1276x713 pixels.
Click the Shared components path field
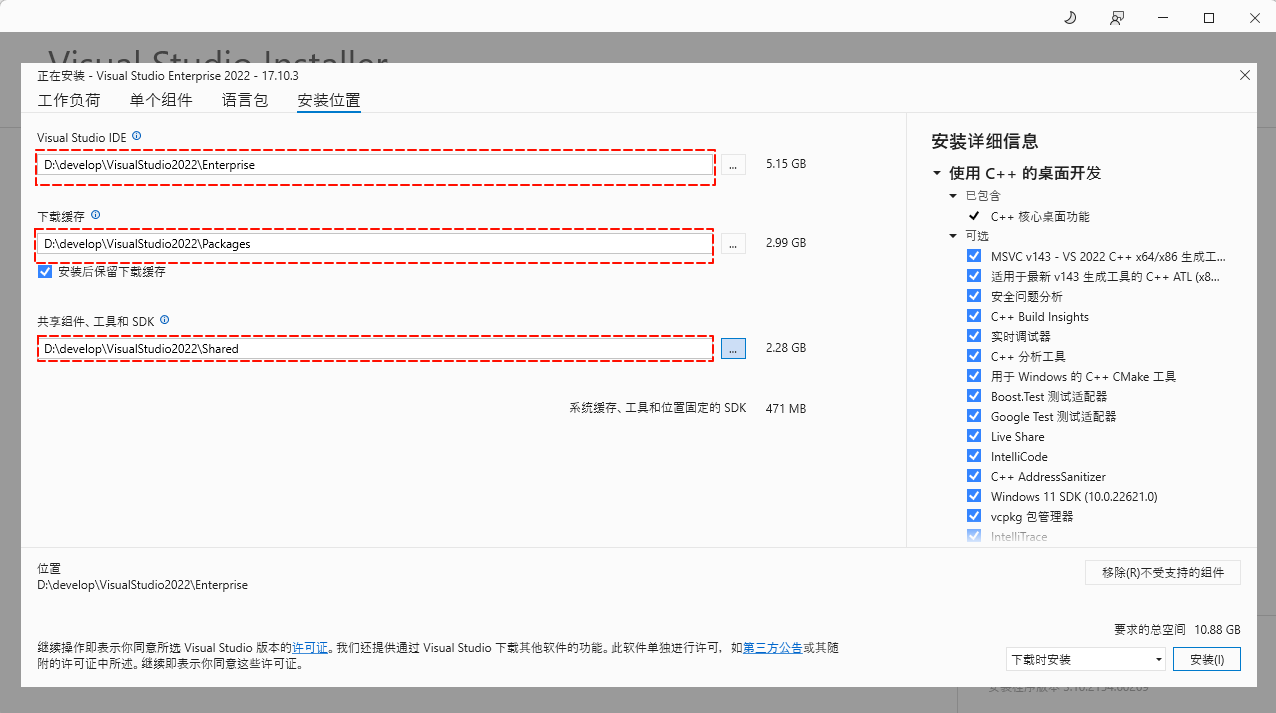click(x=375, y=349)
